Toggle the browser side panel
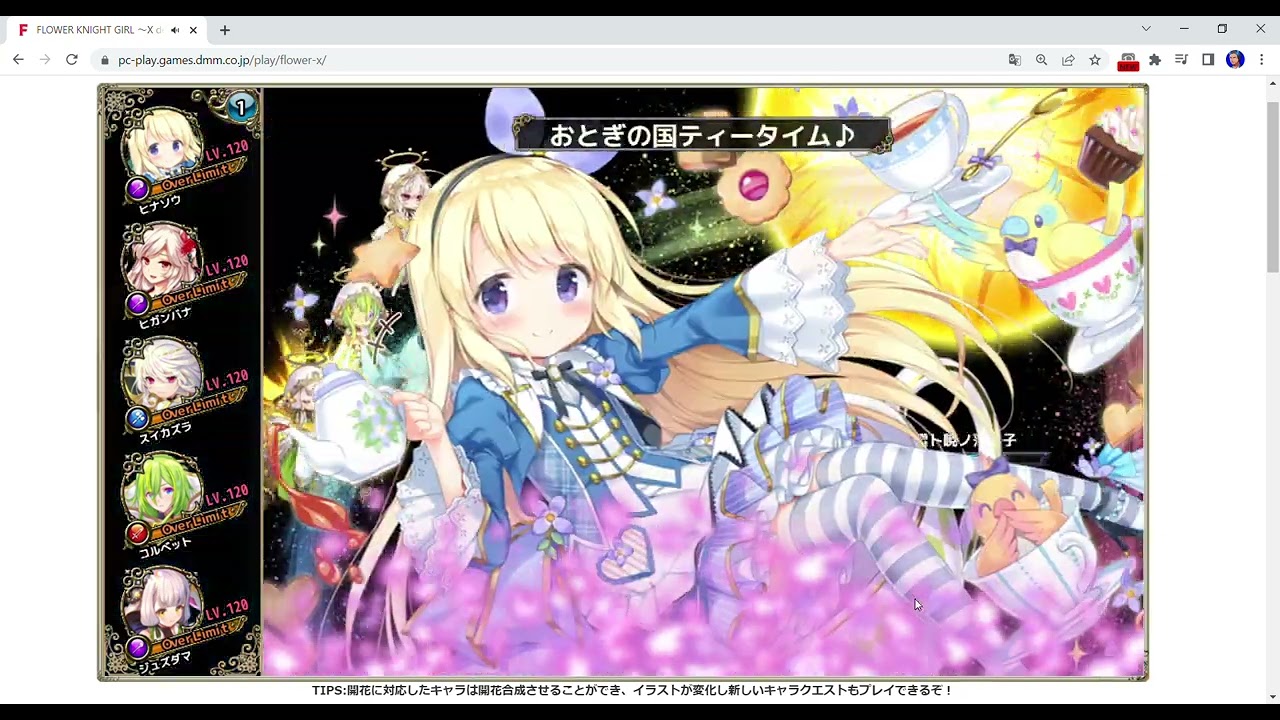The width and height of the screenshot is (1280, 720). pos(1208,60)
